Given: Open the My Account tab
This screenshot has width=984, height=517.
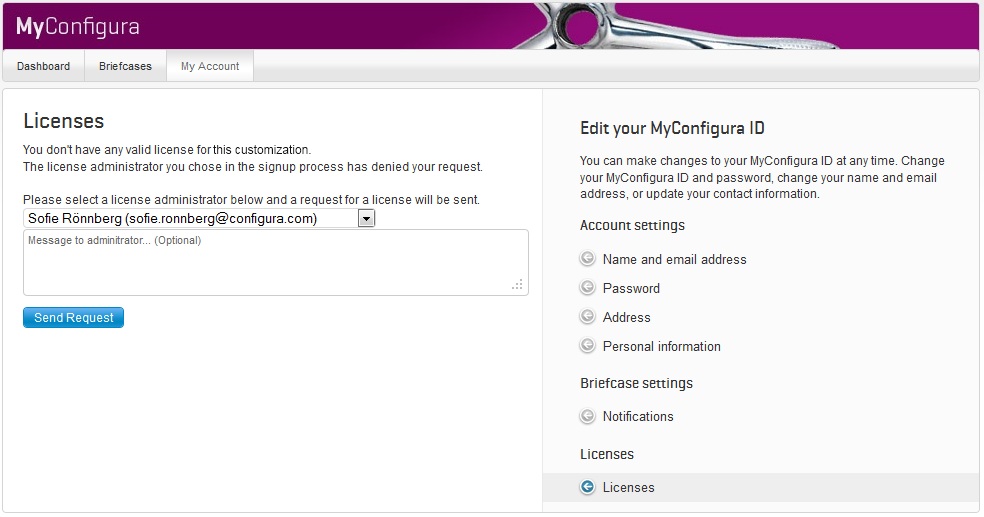Looking at the screenshot, I should pyautogui.click(x=210, y=66).
